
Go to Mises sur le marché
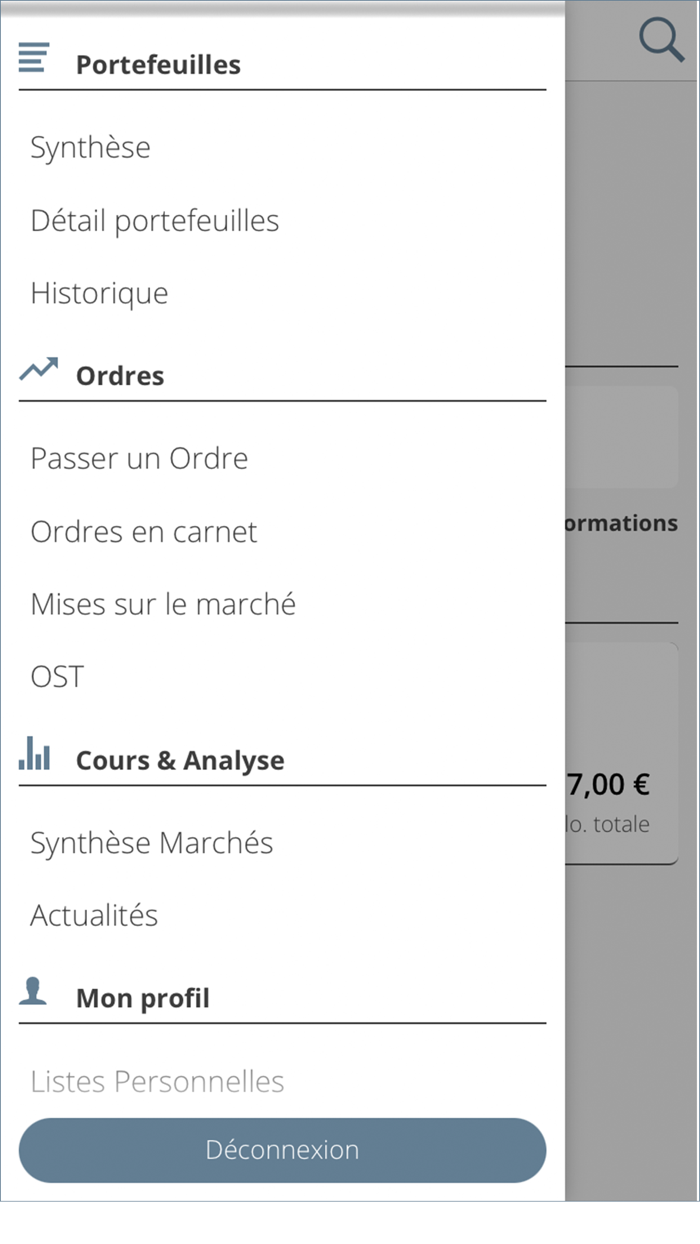(163, 604)
